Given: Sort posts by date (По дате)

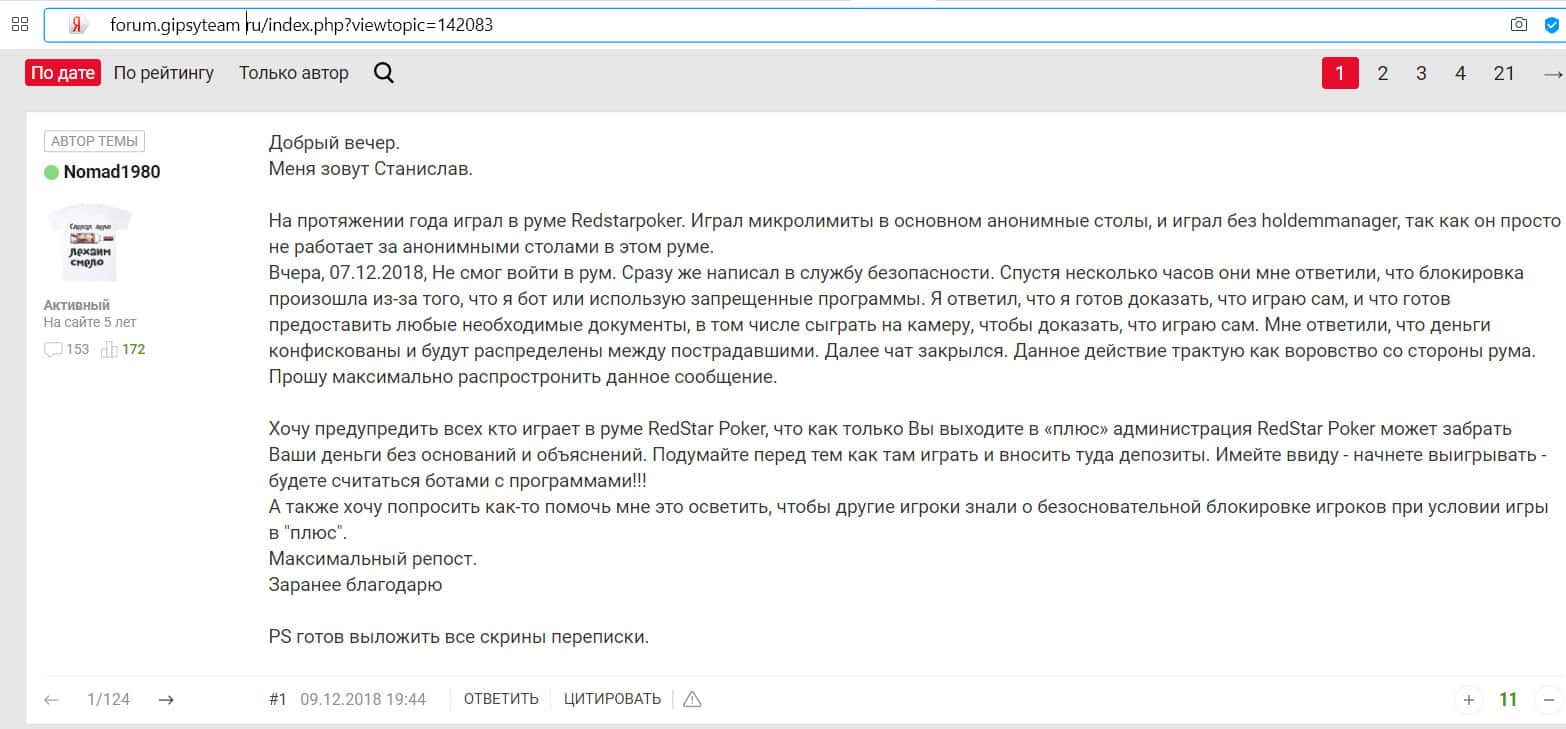Looking at the screenshot, I should coord(63,73).
